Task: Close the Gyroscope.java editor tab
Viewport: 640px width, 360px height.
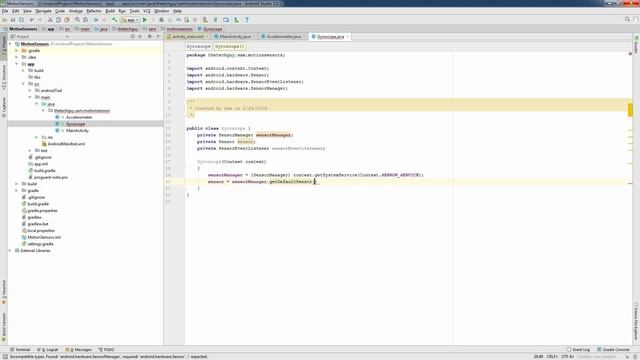Action: pos(348,37)
